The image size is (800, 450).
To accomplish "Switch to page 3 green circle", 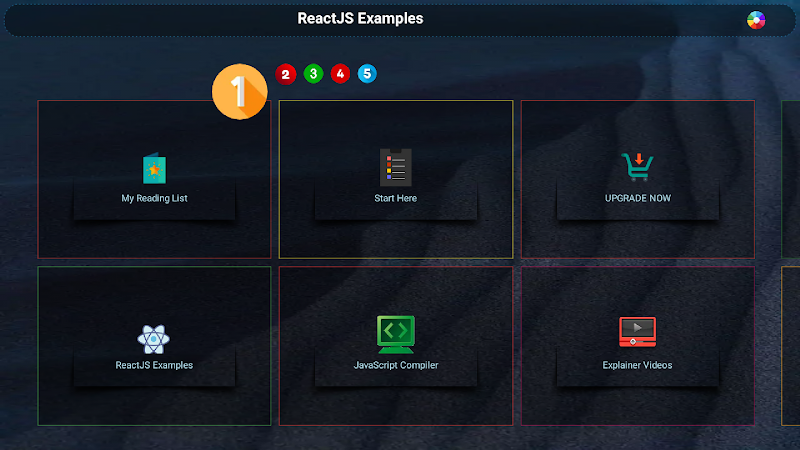I will 313,73.
